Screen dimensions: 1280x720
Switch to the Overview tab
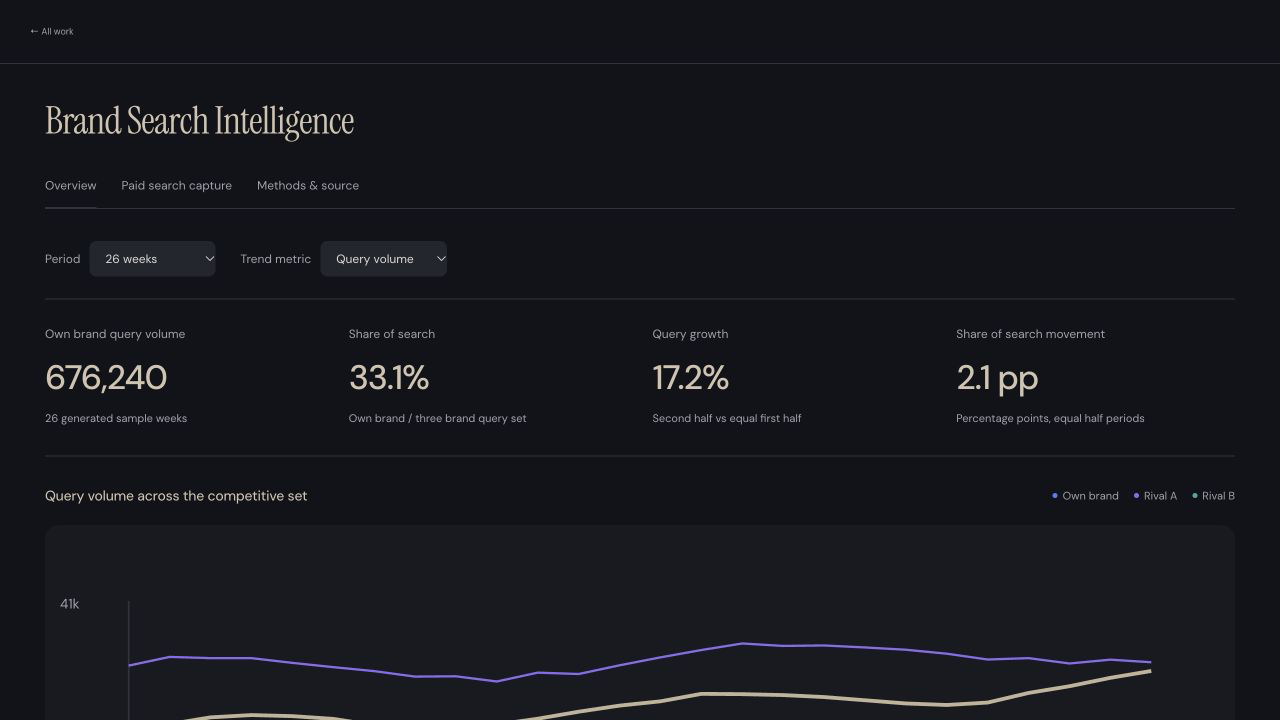(71, 186)
